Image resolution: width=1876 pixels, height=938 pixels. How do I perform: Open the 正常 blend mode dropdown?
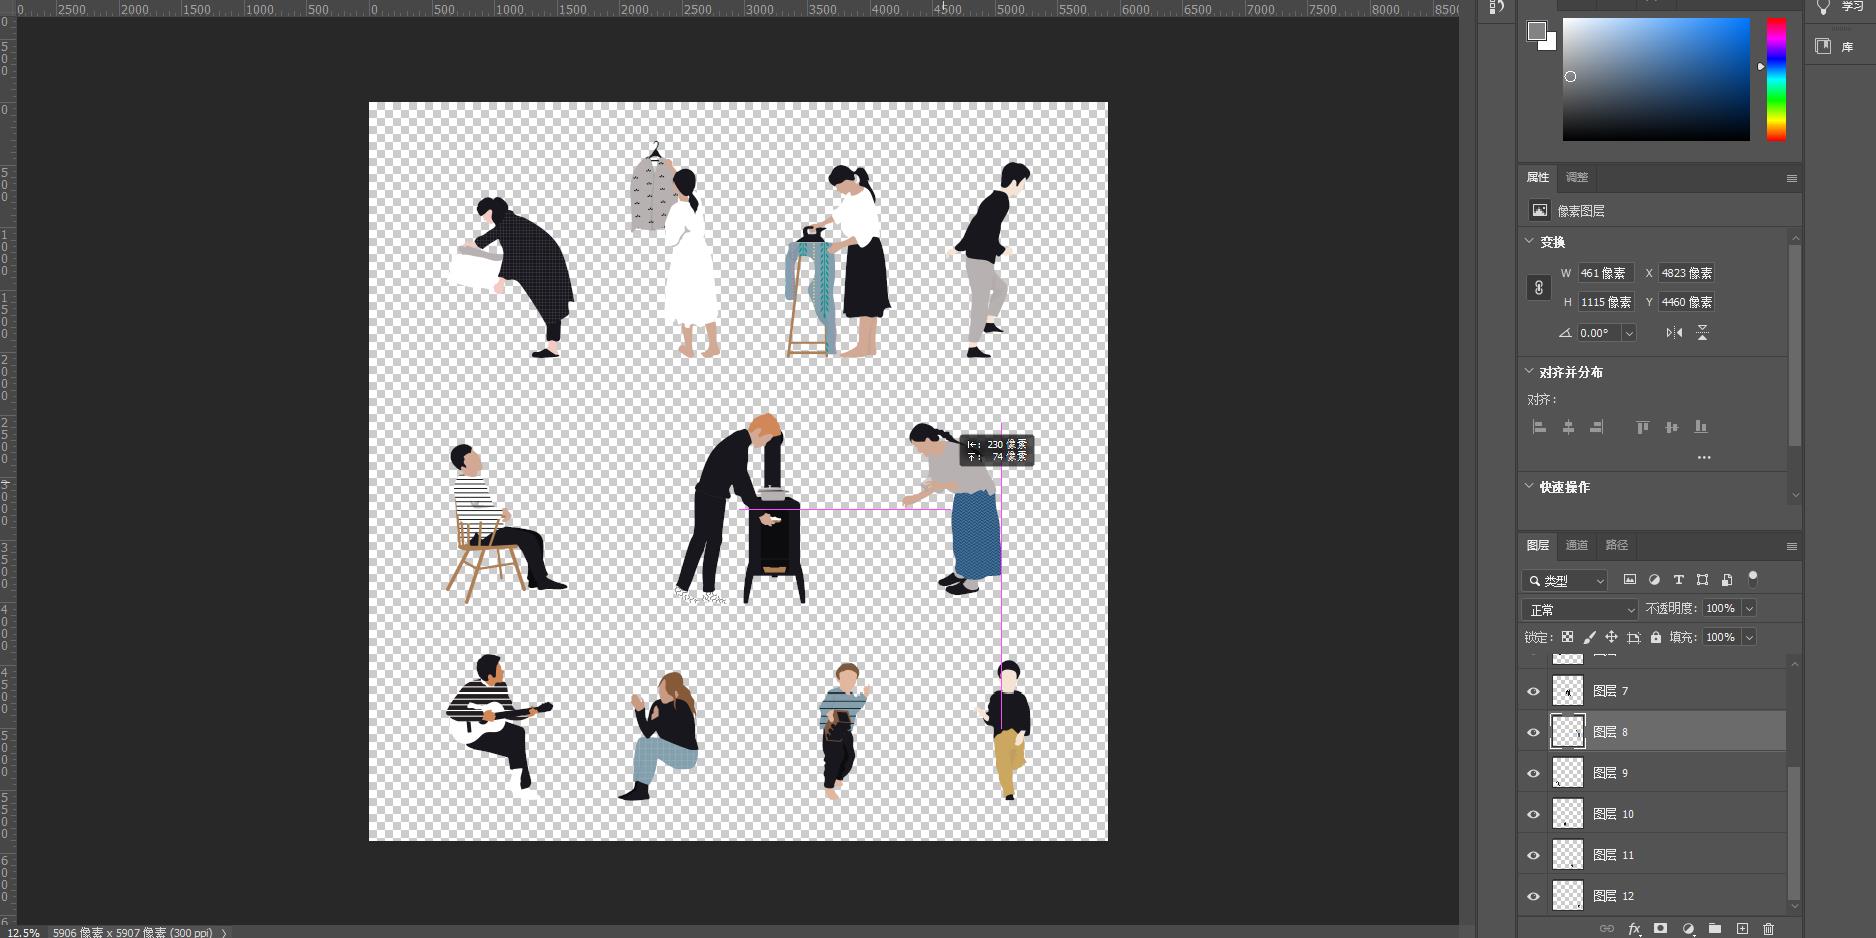tap(1580, 609)
